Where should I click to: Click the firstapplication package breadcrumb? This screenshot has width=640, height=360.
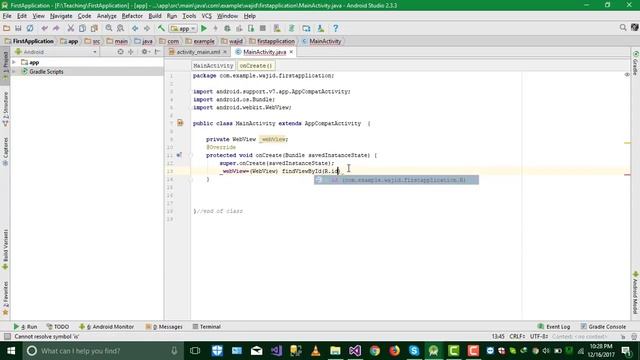(x=272, y=41)
